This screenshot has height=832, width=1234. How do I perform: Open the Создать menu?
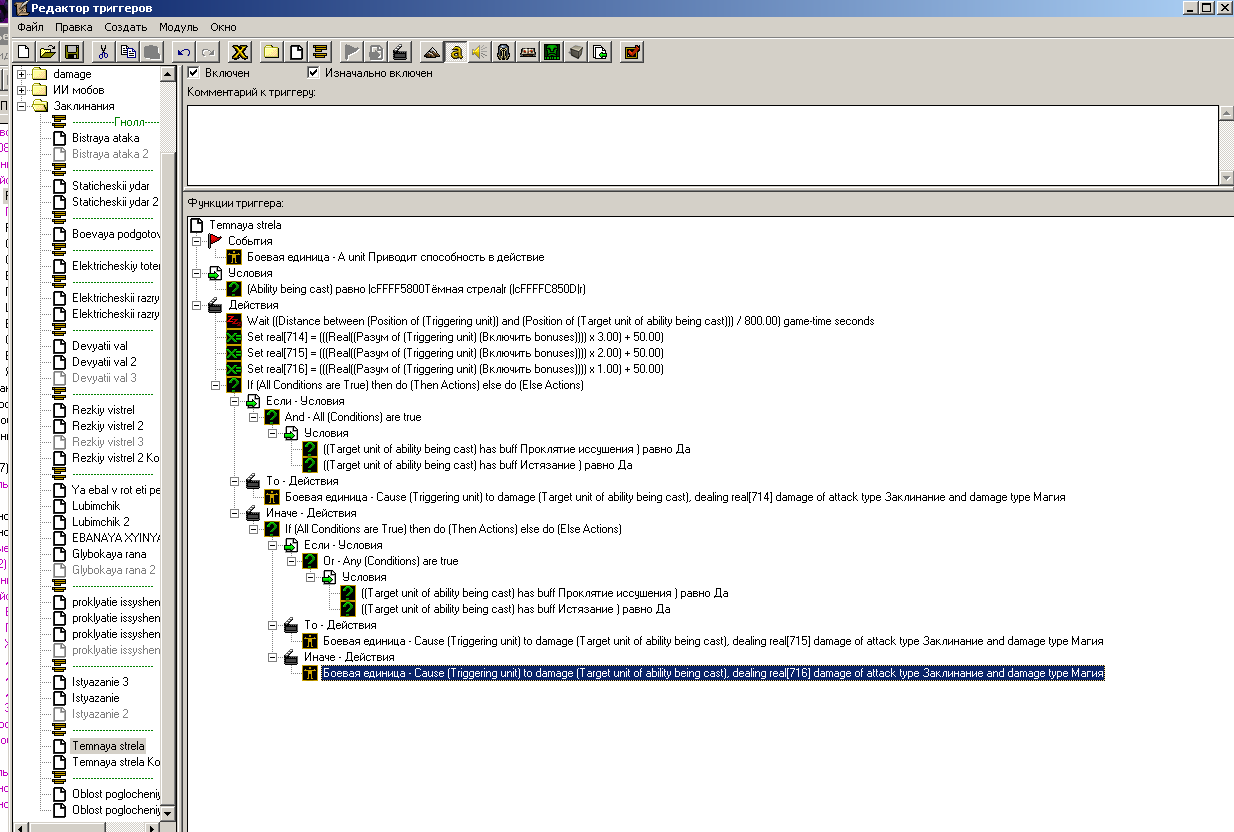125,27
